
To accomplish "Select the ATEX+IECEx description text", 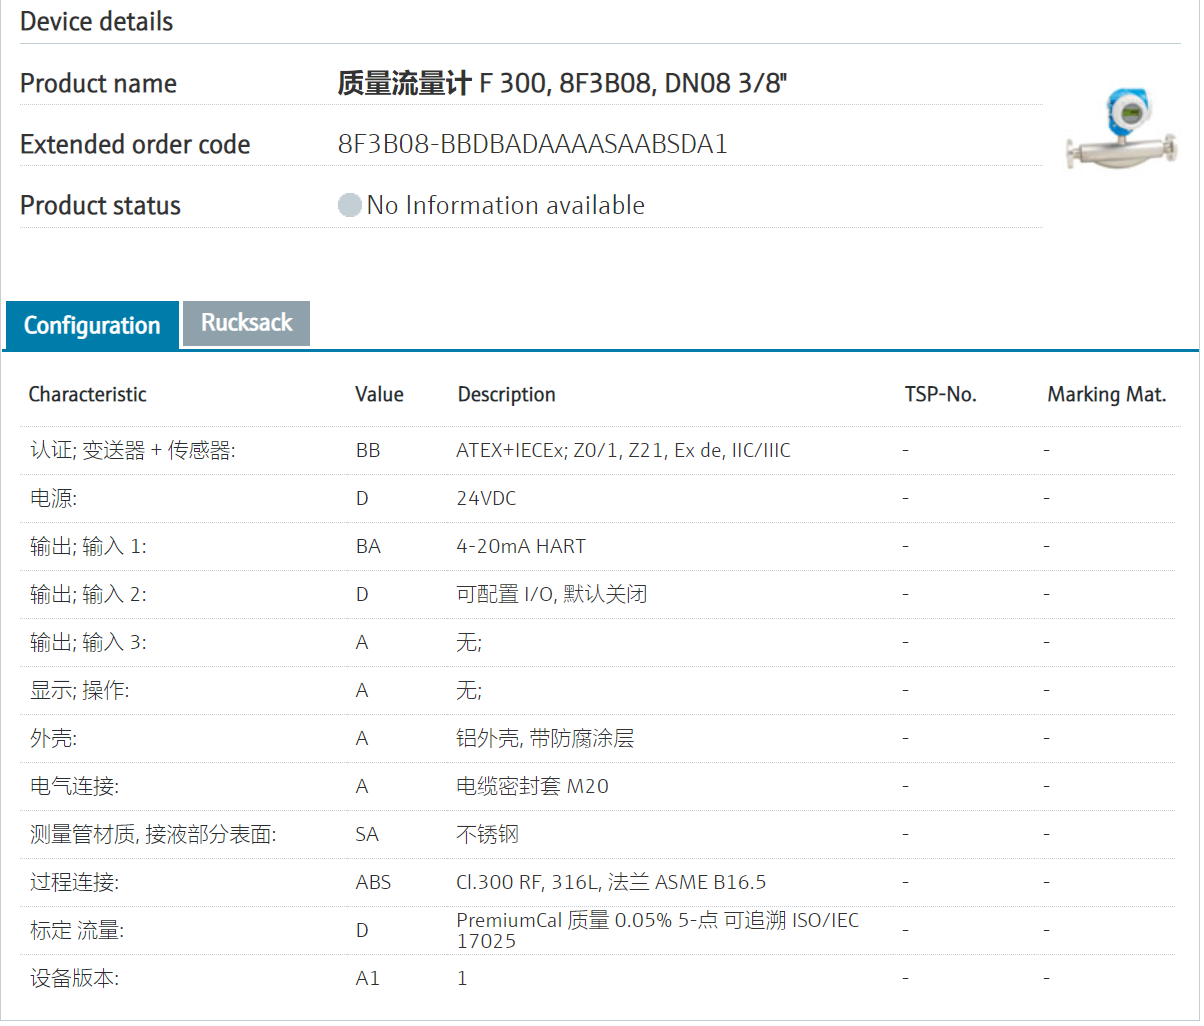I will pos(623,451).
